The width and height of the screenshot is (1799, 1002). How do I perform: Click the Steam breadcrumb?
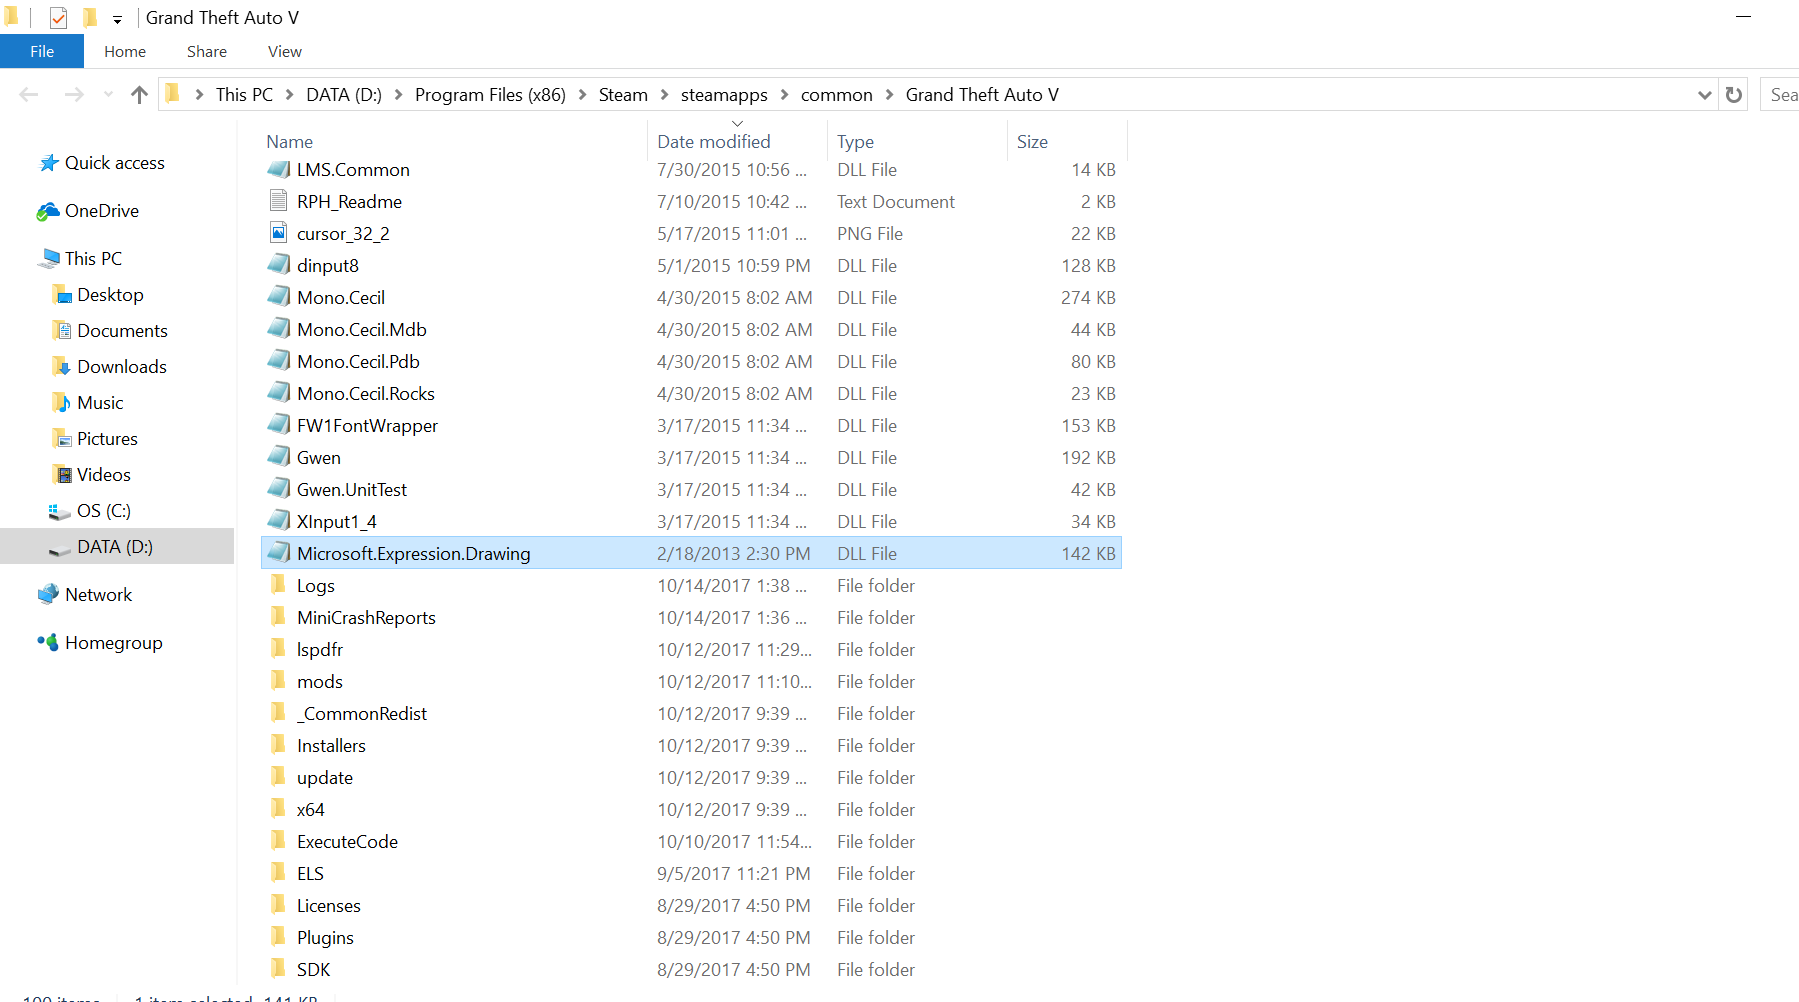(623, 95)
